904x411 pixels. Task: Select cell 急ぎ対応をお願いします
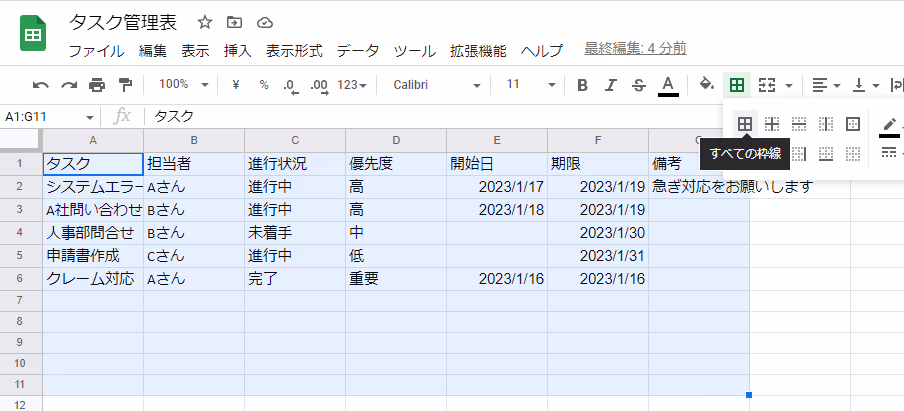click(699, 187)
